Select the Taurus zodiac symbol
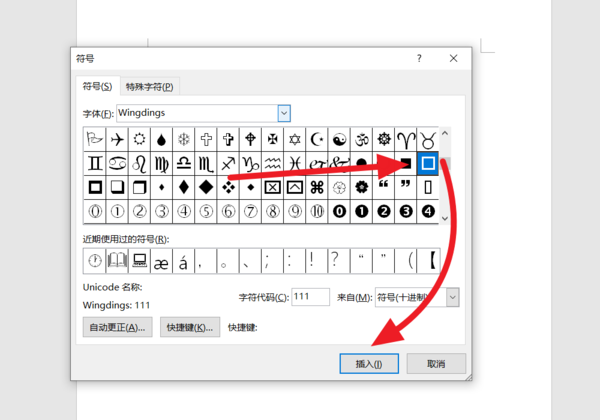Image resolution: width=600 pixels, height=420 pixels. tap(428, 140)
